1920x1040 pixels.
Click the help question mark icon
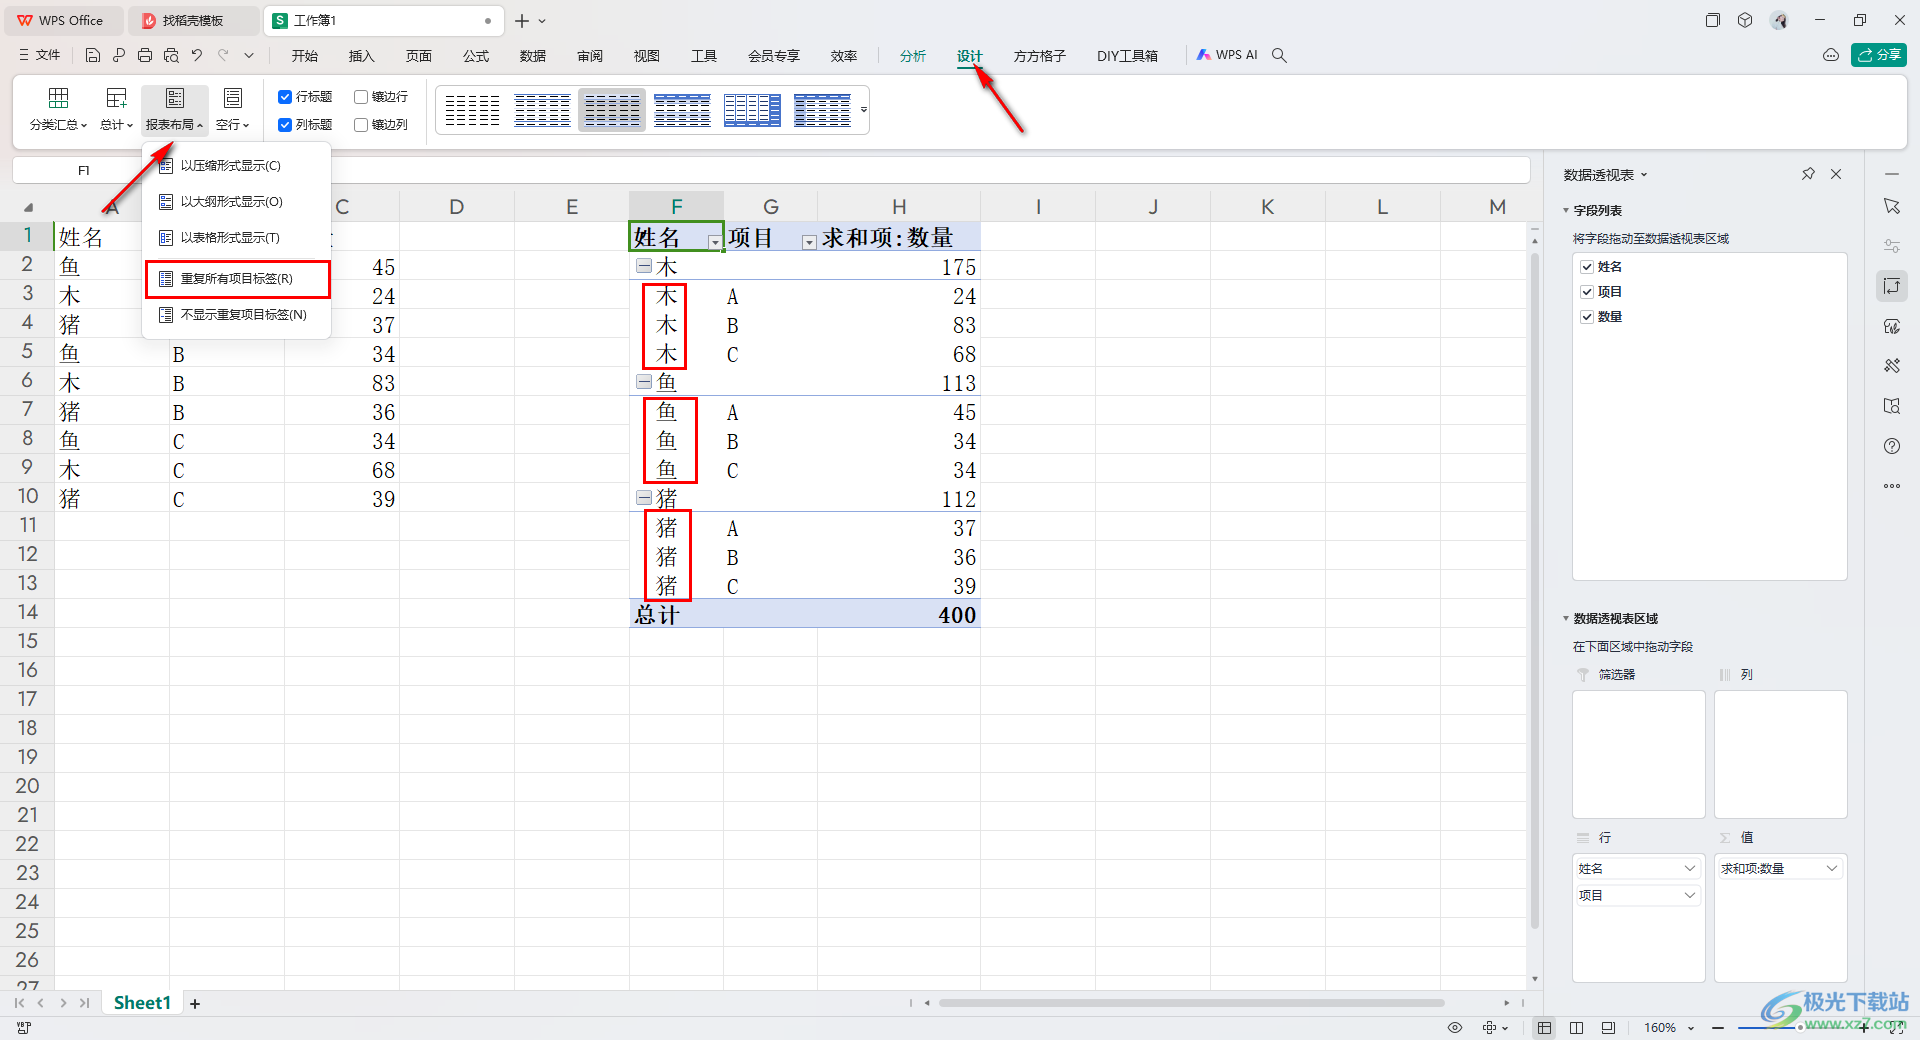point(1892,446)
